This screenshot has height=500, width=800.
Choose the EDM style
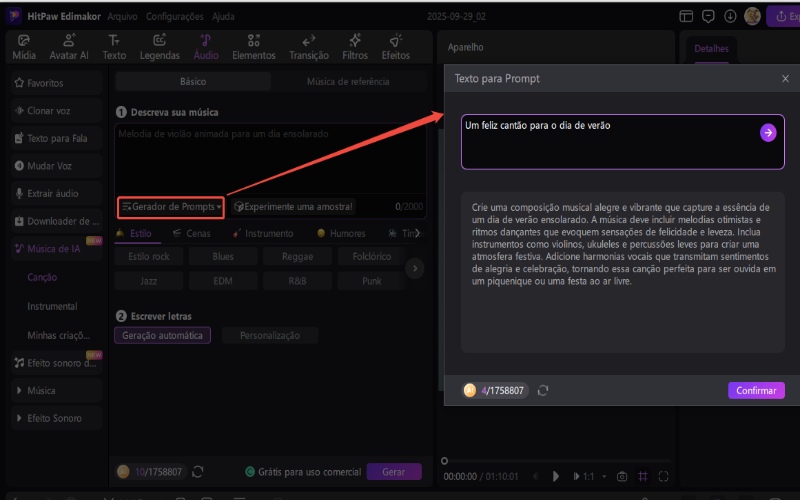pos(223,281)
